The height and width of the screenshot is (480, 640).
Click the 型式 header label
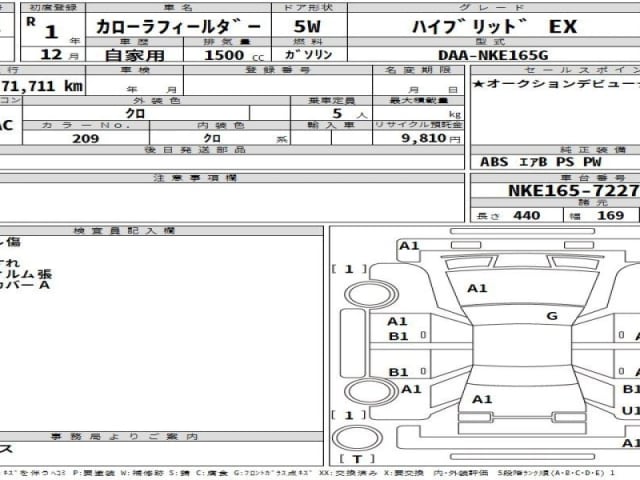(x=491, y=42)
